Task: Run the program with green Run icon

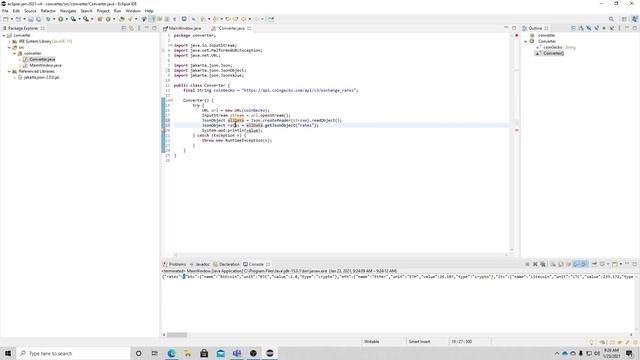Action: click(x=60, y=19)
